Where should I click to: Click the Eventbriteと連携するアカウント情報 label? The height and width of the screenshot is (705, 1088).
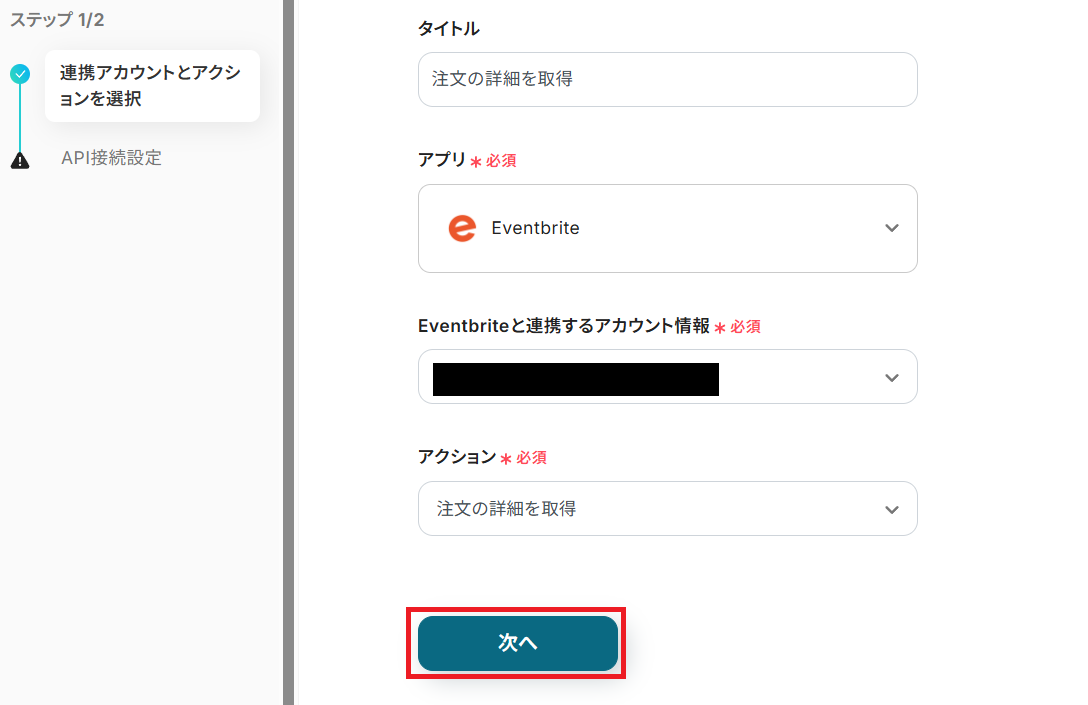[563, 326]
